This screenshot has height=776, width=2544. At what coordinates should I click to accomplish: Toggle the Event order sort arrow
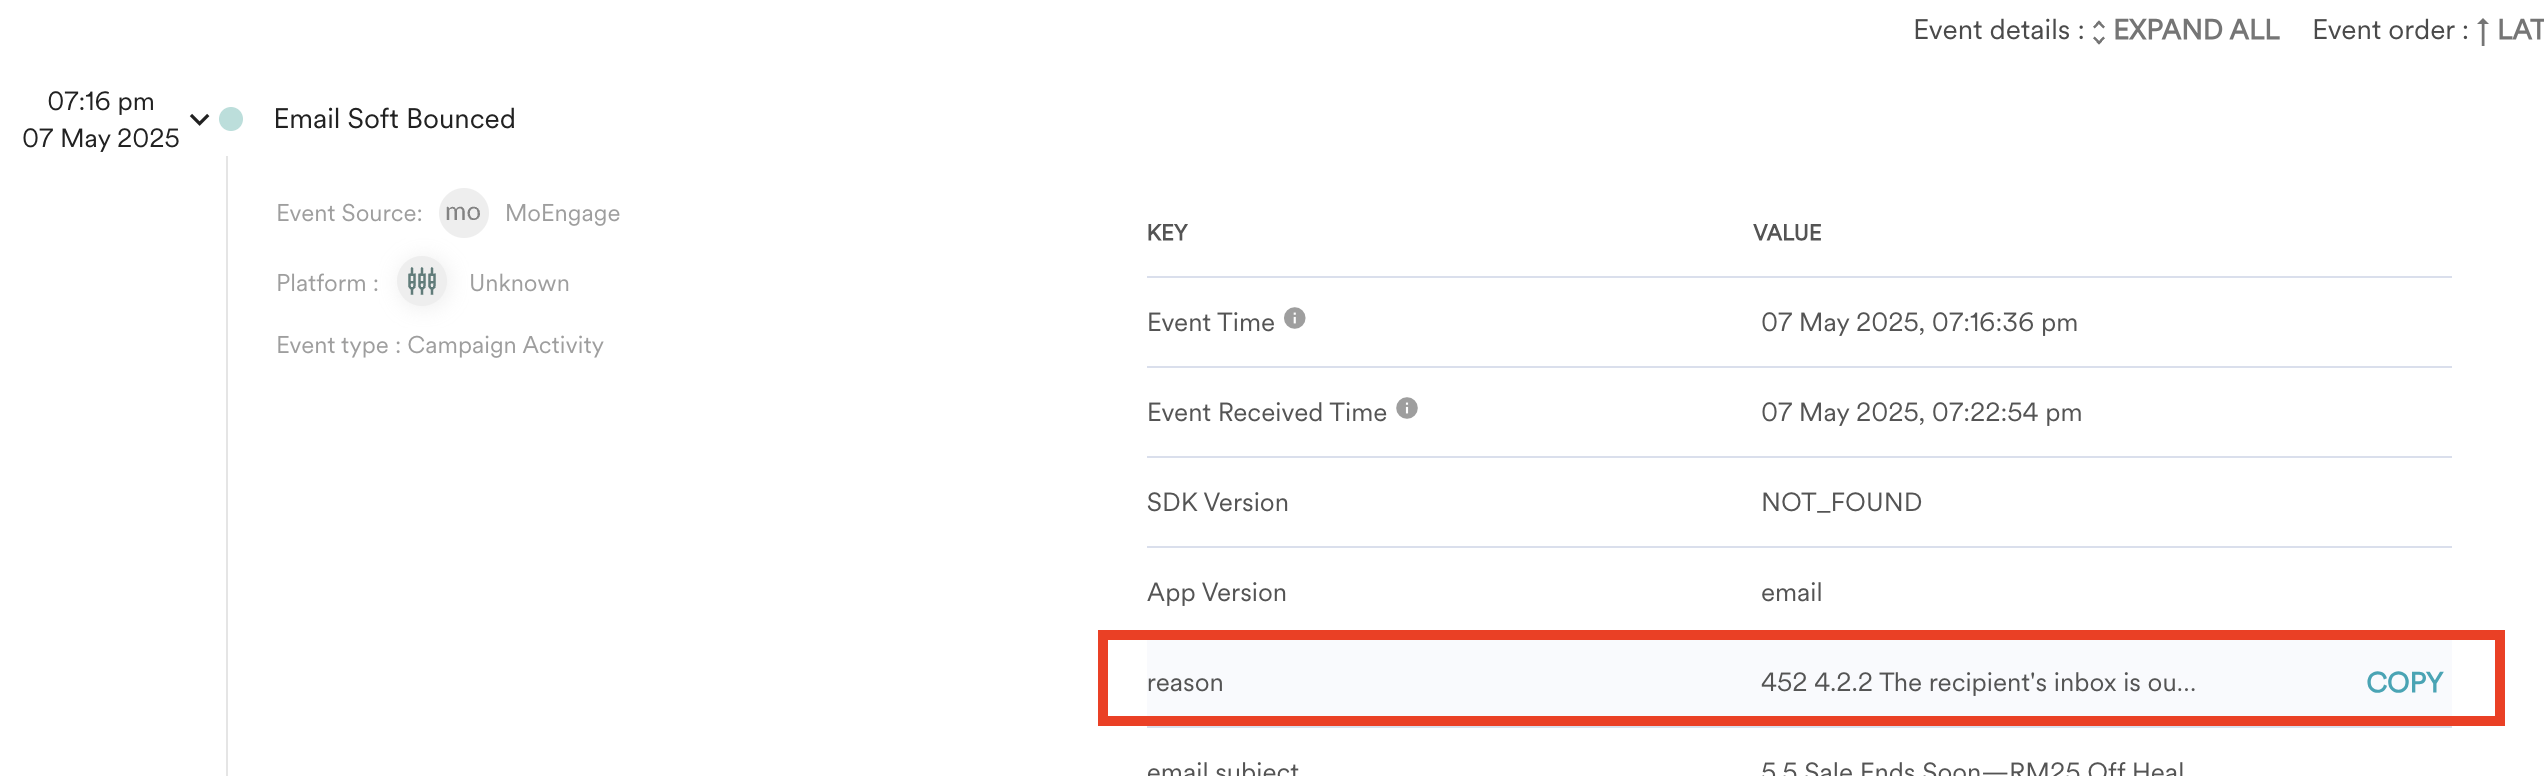coord(2484,31)
